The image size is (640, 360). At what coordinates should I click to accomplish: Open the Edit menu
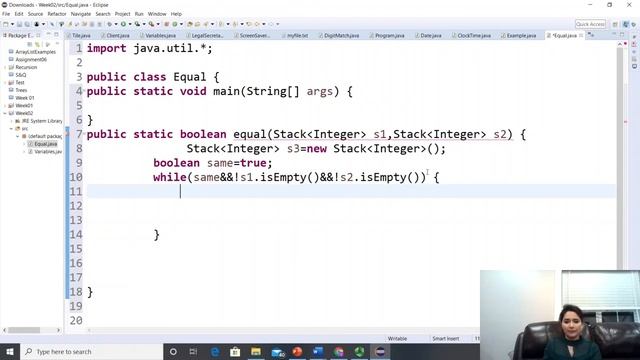pyautogui.click(x=19, y=14)
